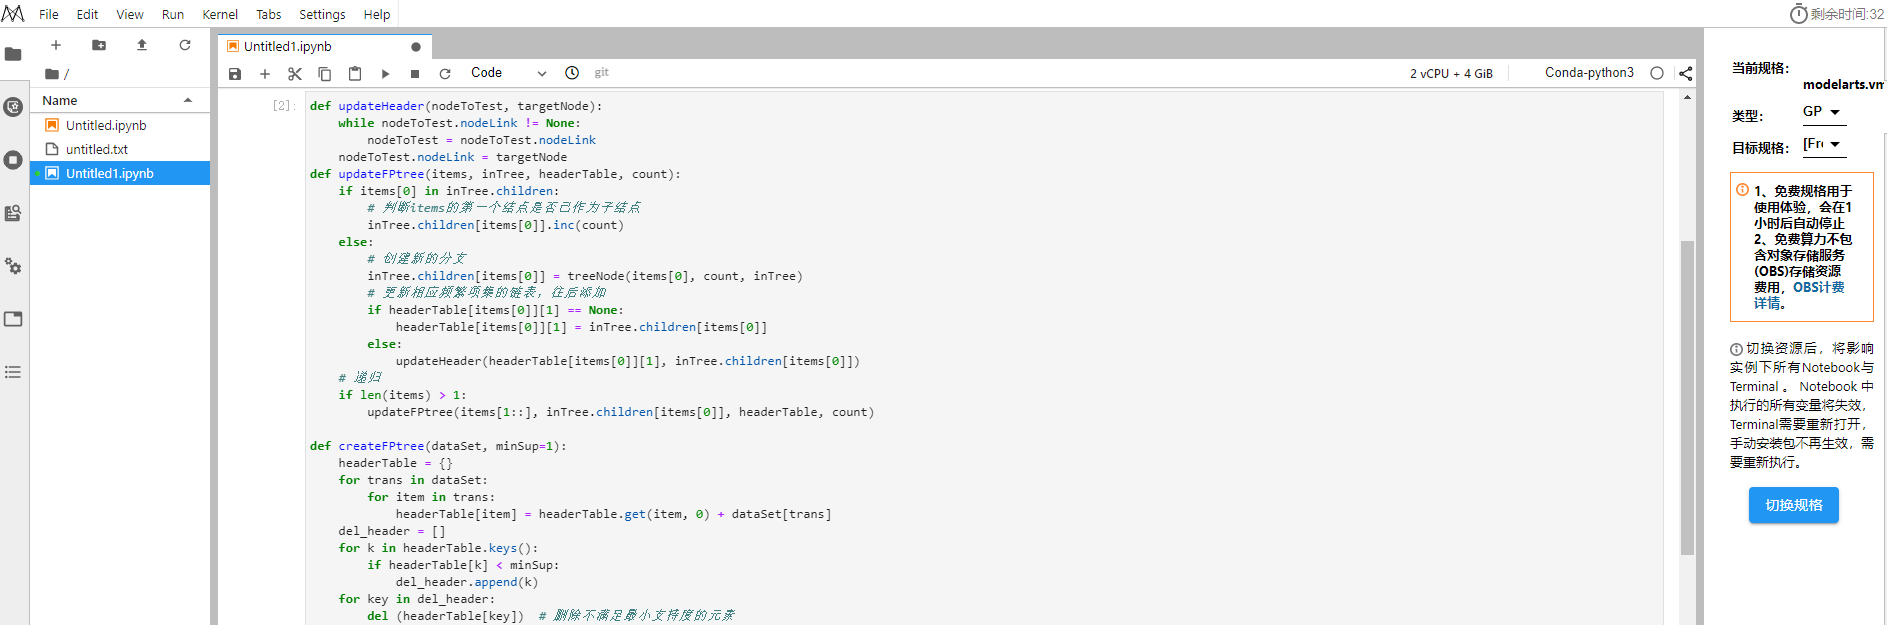1887x625 pixels.
Task: Run the selected cell
Action: tap(385, 73)
